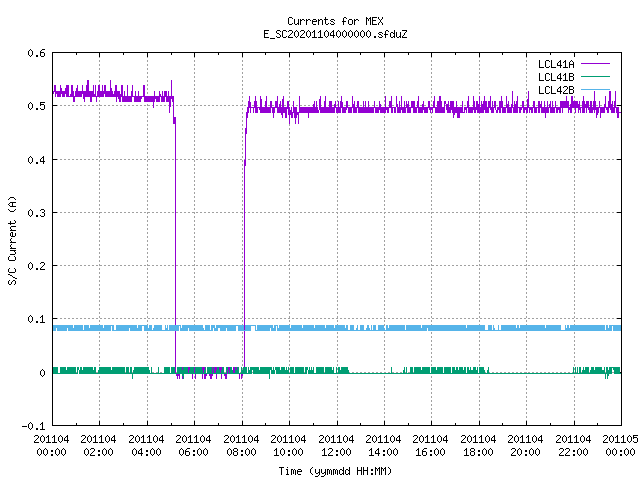The height and width of the screenshot is (480, 640).
Task: Click the 14:00 x-axis time label
Action: click(x=383, y=452)
